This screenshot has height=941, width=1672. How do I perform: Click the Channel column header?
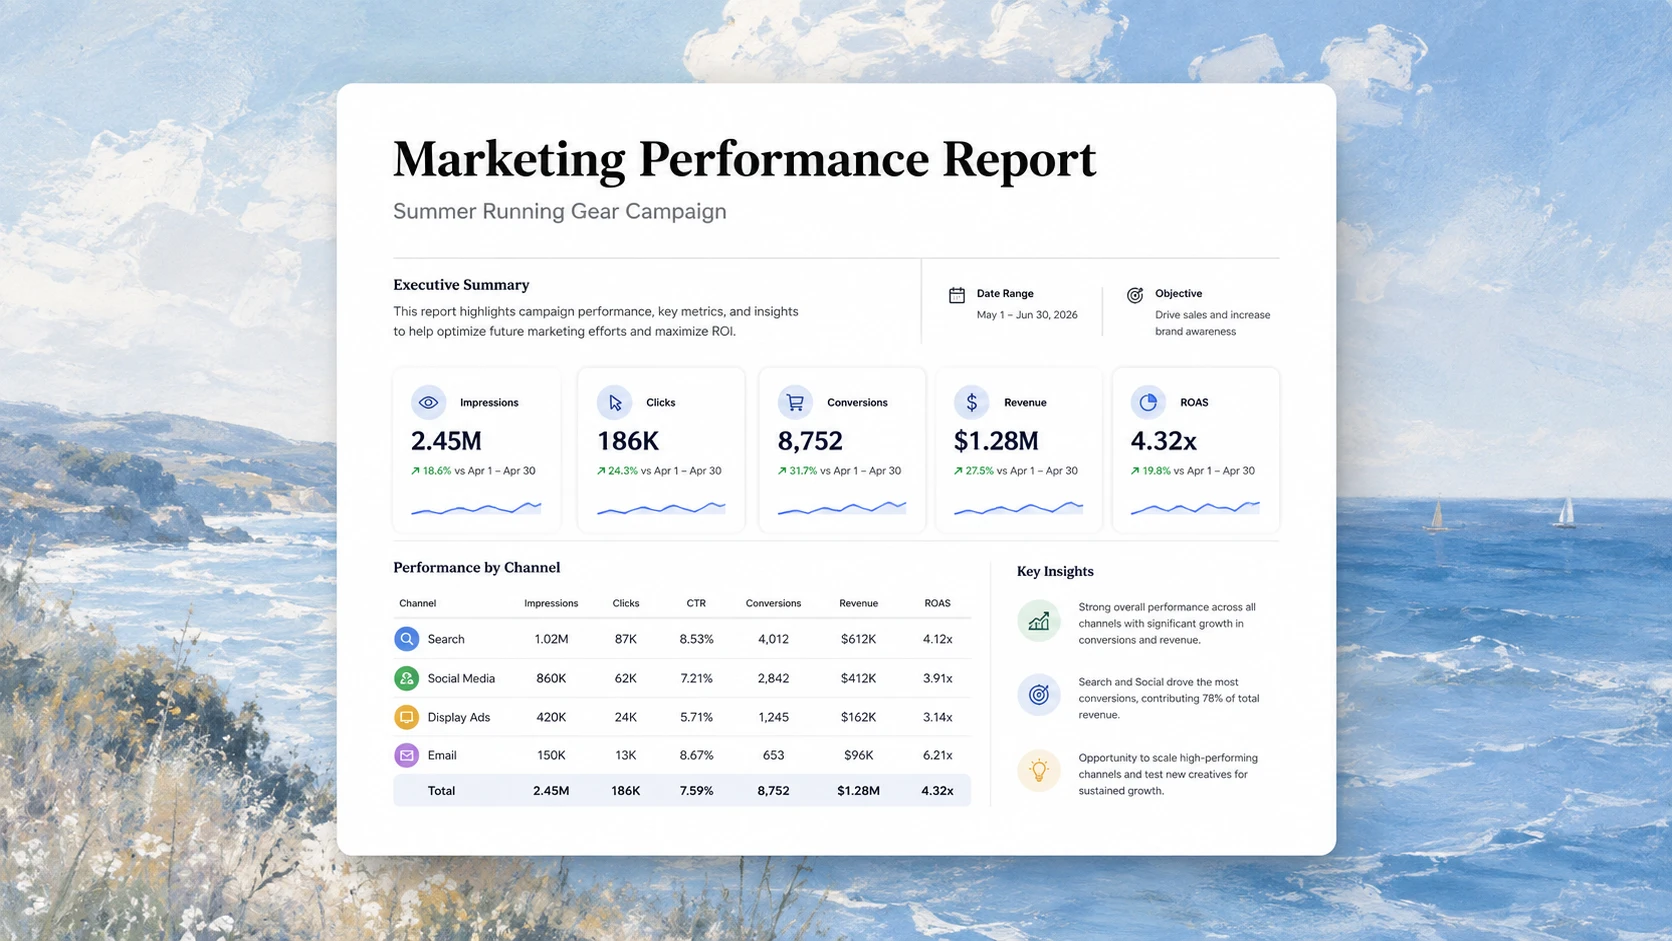417,603
